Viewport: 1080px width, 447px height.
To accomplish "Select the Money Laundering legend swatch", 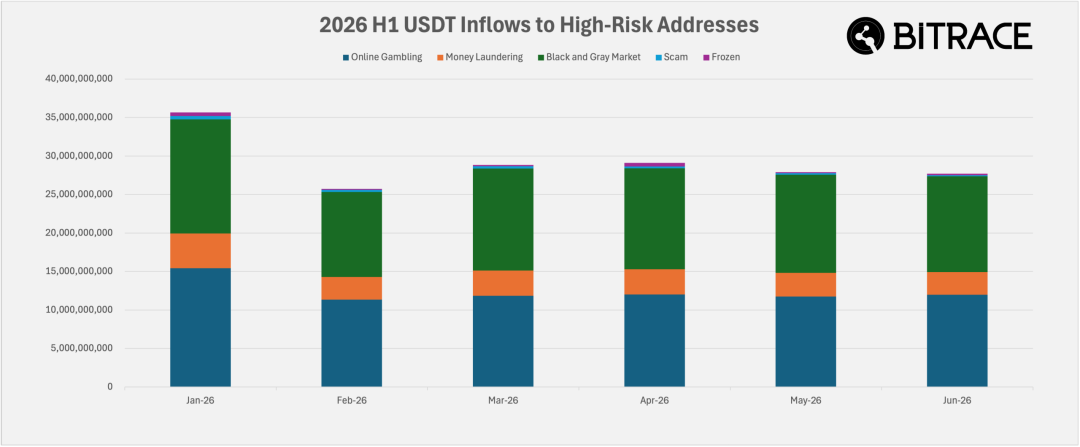I will click(x=439, y=57).
